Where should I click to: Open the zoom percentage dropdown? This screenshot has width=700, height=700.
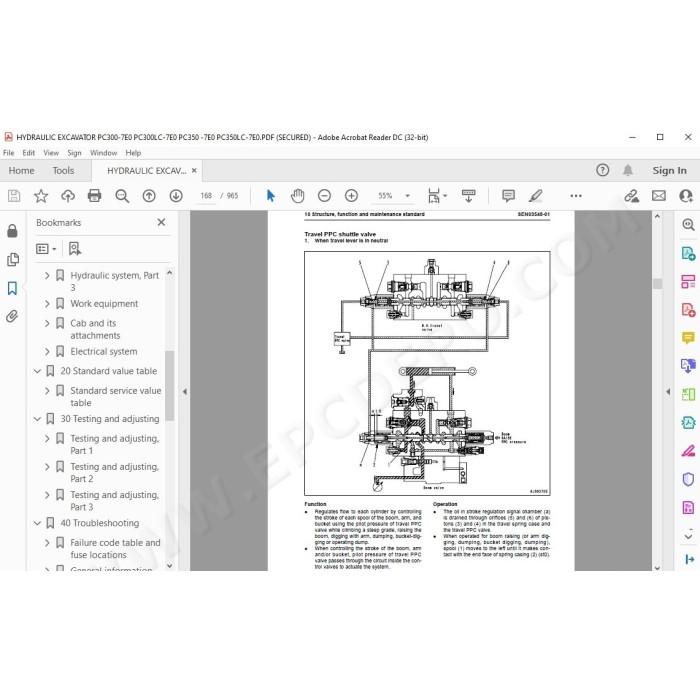coord(407,196)
